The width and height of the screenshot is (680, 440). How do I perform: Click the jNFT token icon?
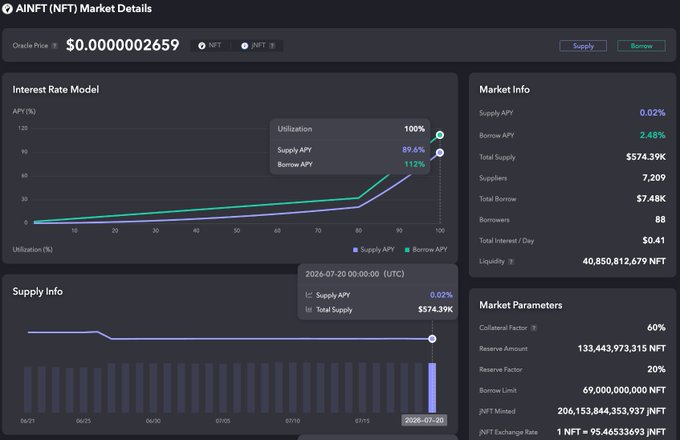pos(245,46)
